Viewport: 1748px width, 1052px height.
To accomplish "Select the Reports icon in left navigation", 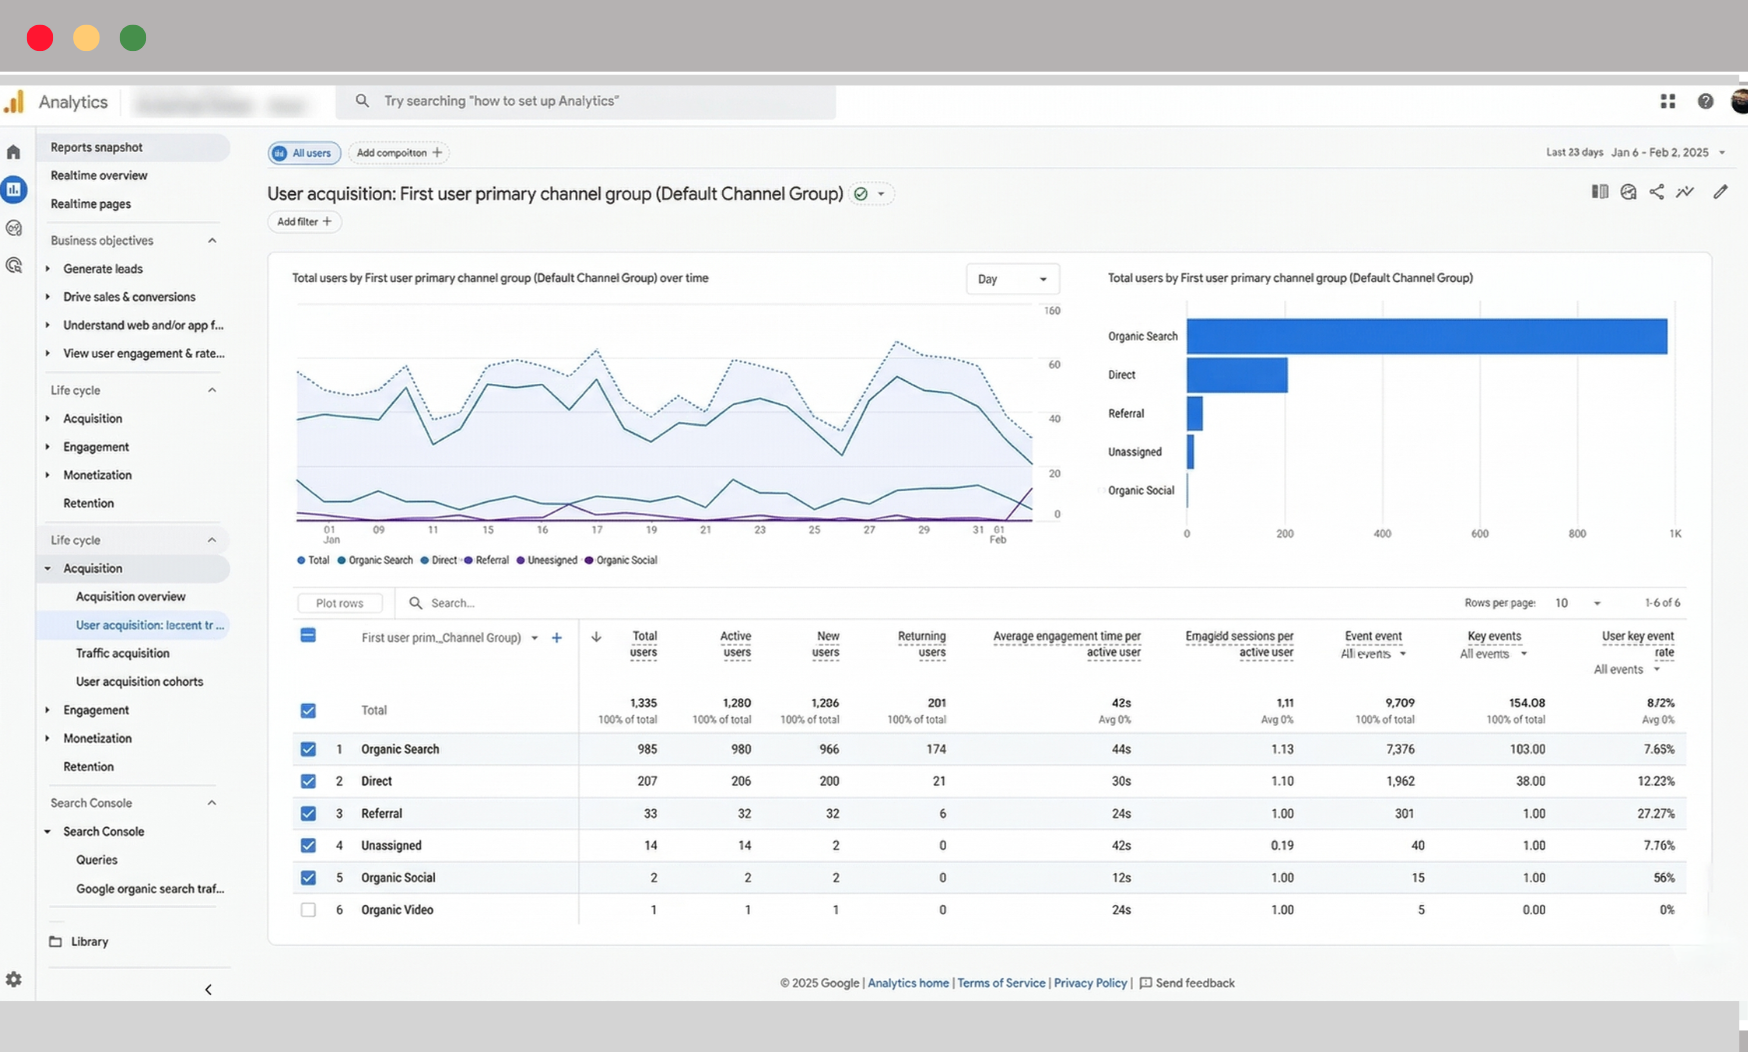I will click(x=14, y=189).
